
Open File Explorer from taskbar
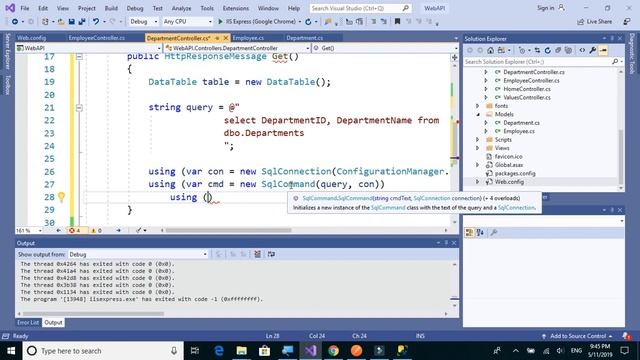click(x=242, y=351)
